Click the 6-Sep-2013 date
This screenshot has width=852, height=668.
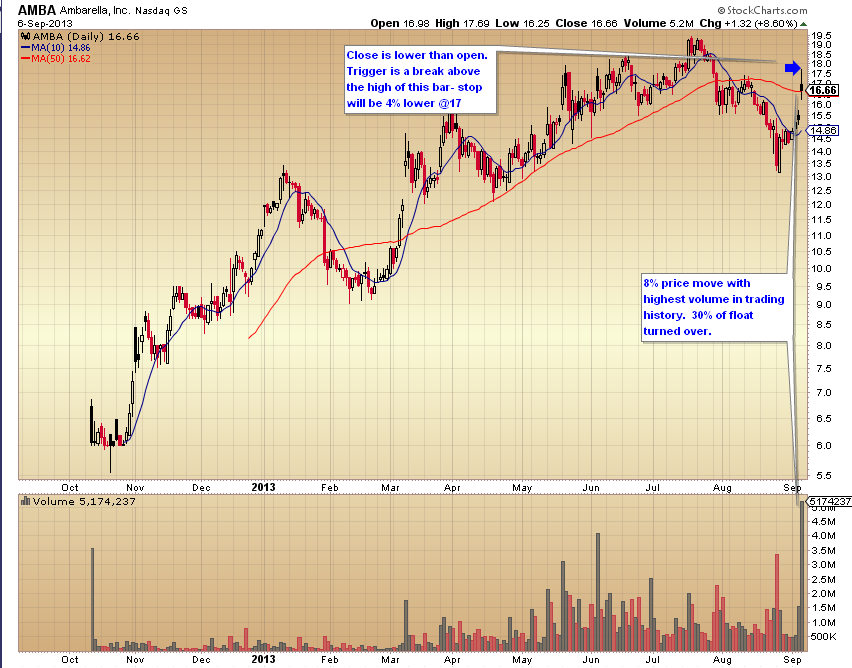point(45,23)
